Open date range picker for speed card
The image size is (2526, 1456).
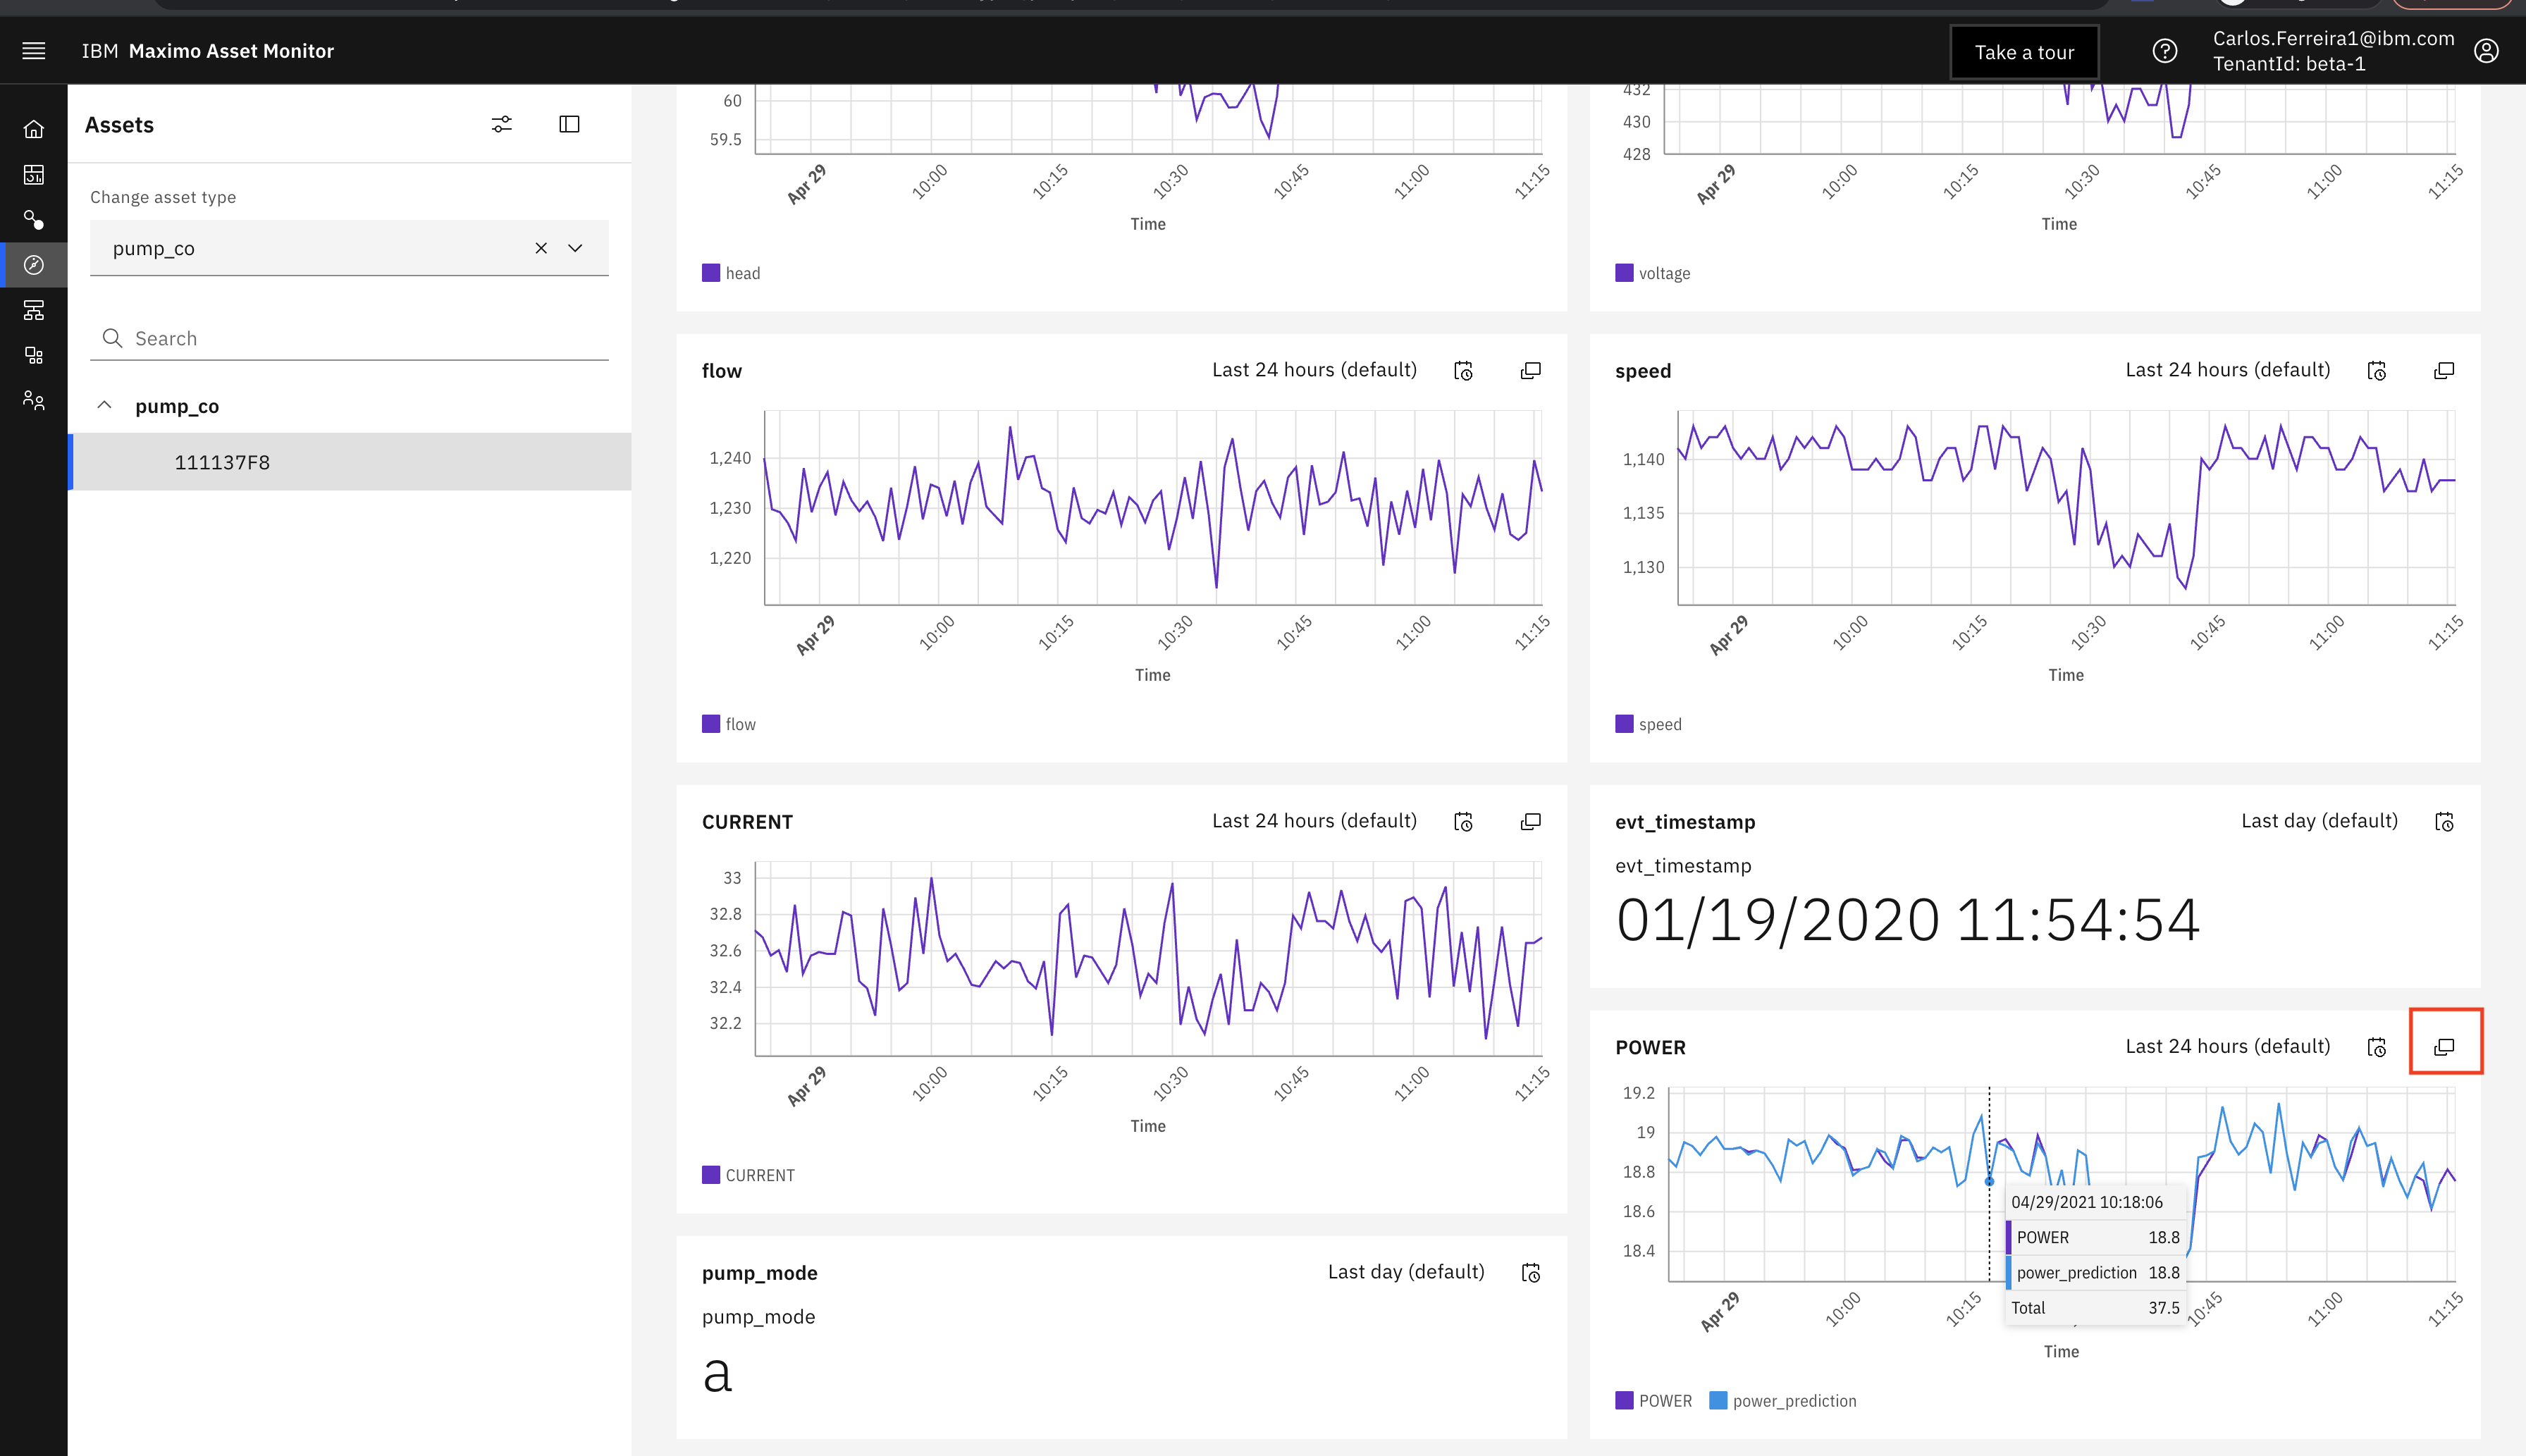pyautogui.click(x=2377, y=371)
